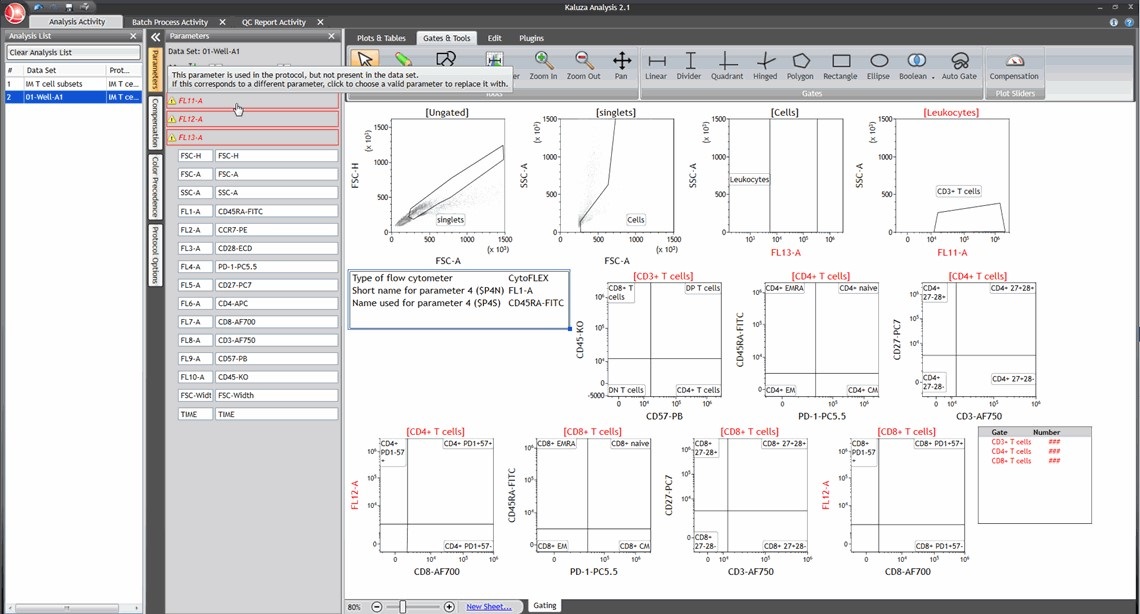Select the 01-Well-A1 data set row
This screenshot has height=614, width=1140.
[x=73, y=97]
